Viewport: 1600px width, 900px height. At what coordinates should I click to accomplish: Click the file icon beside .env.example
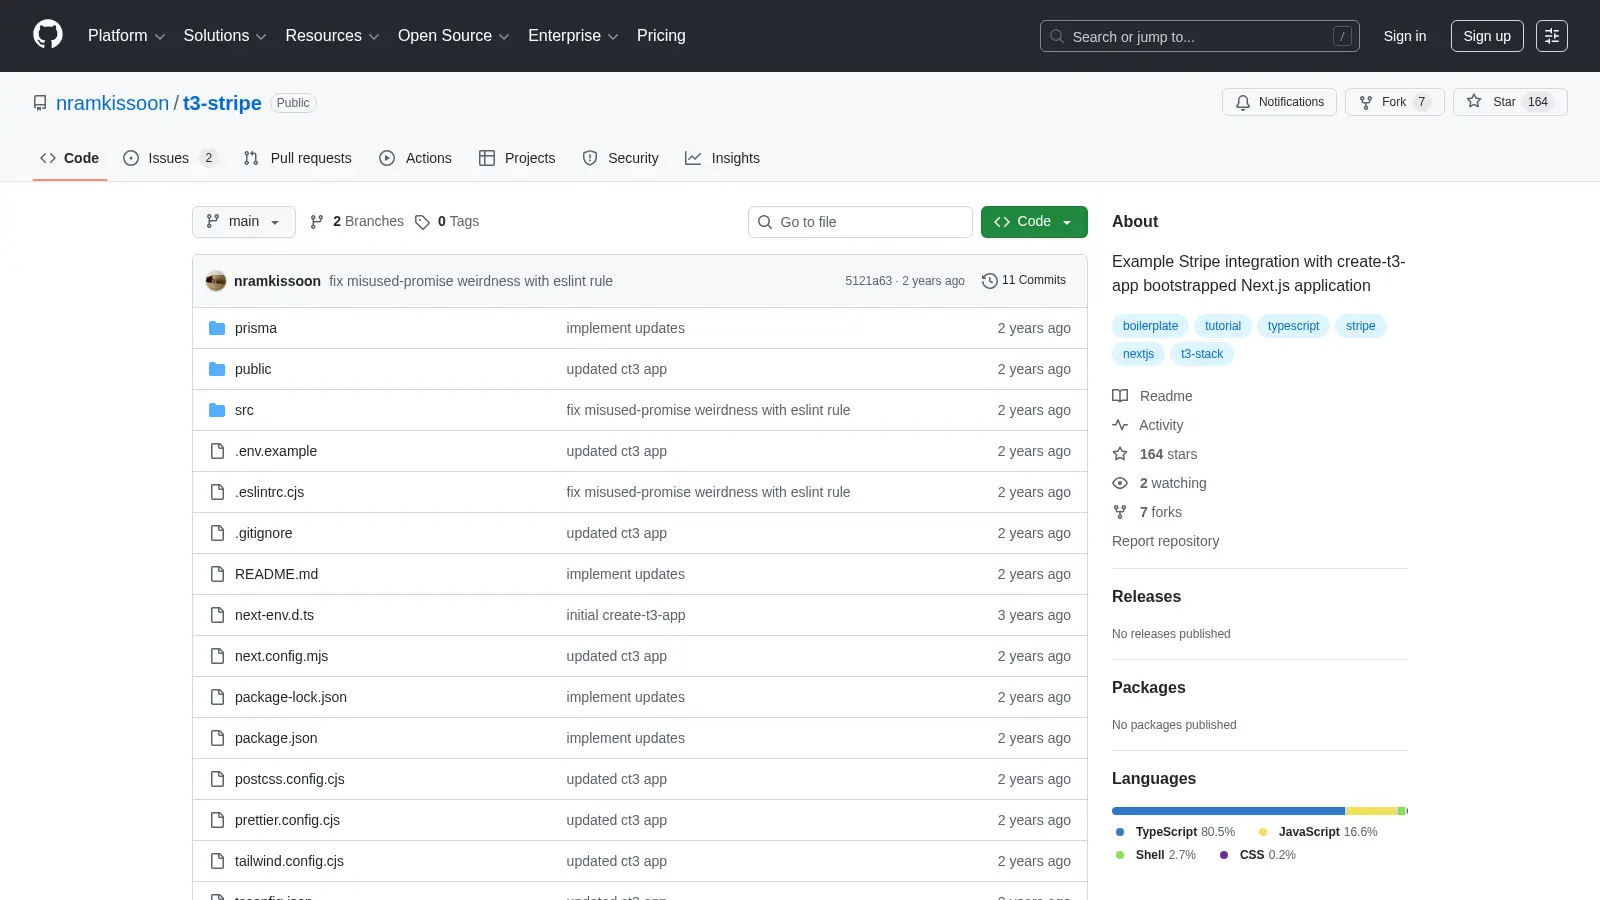tap(217, 451)
